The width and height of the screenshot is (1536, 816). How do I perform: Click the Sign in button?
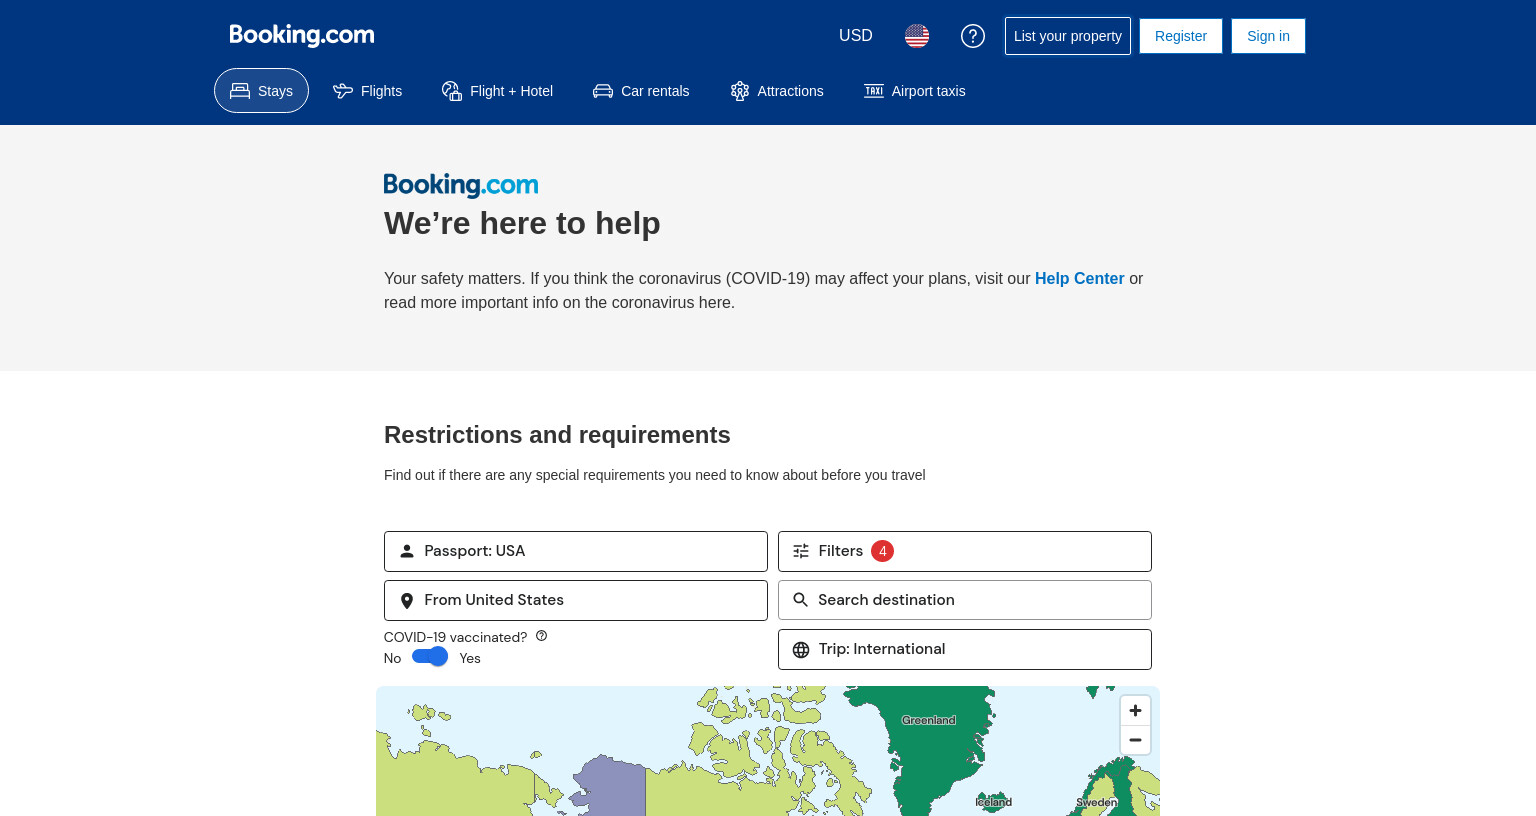pos(1268,36)
